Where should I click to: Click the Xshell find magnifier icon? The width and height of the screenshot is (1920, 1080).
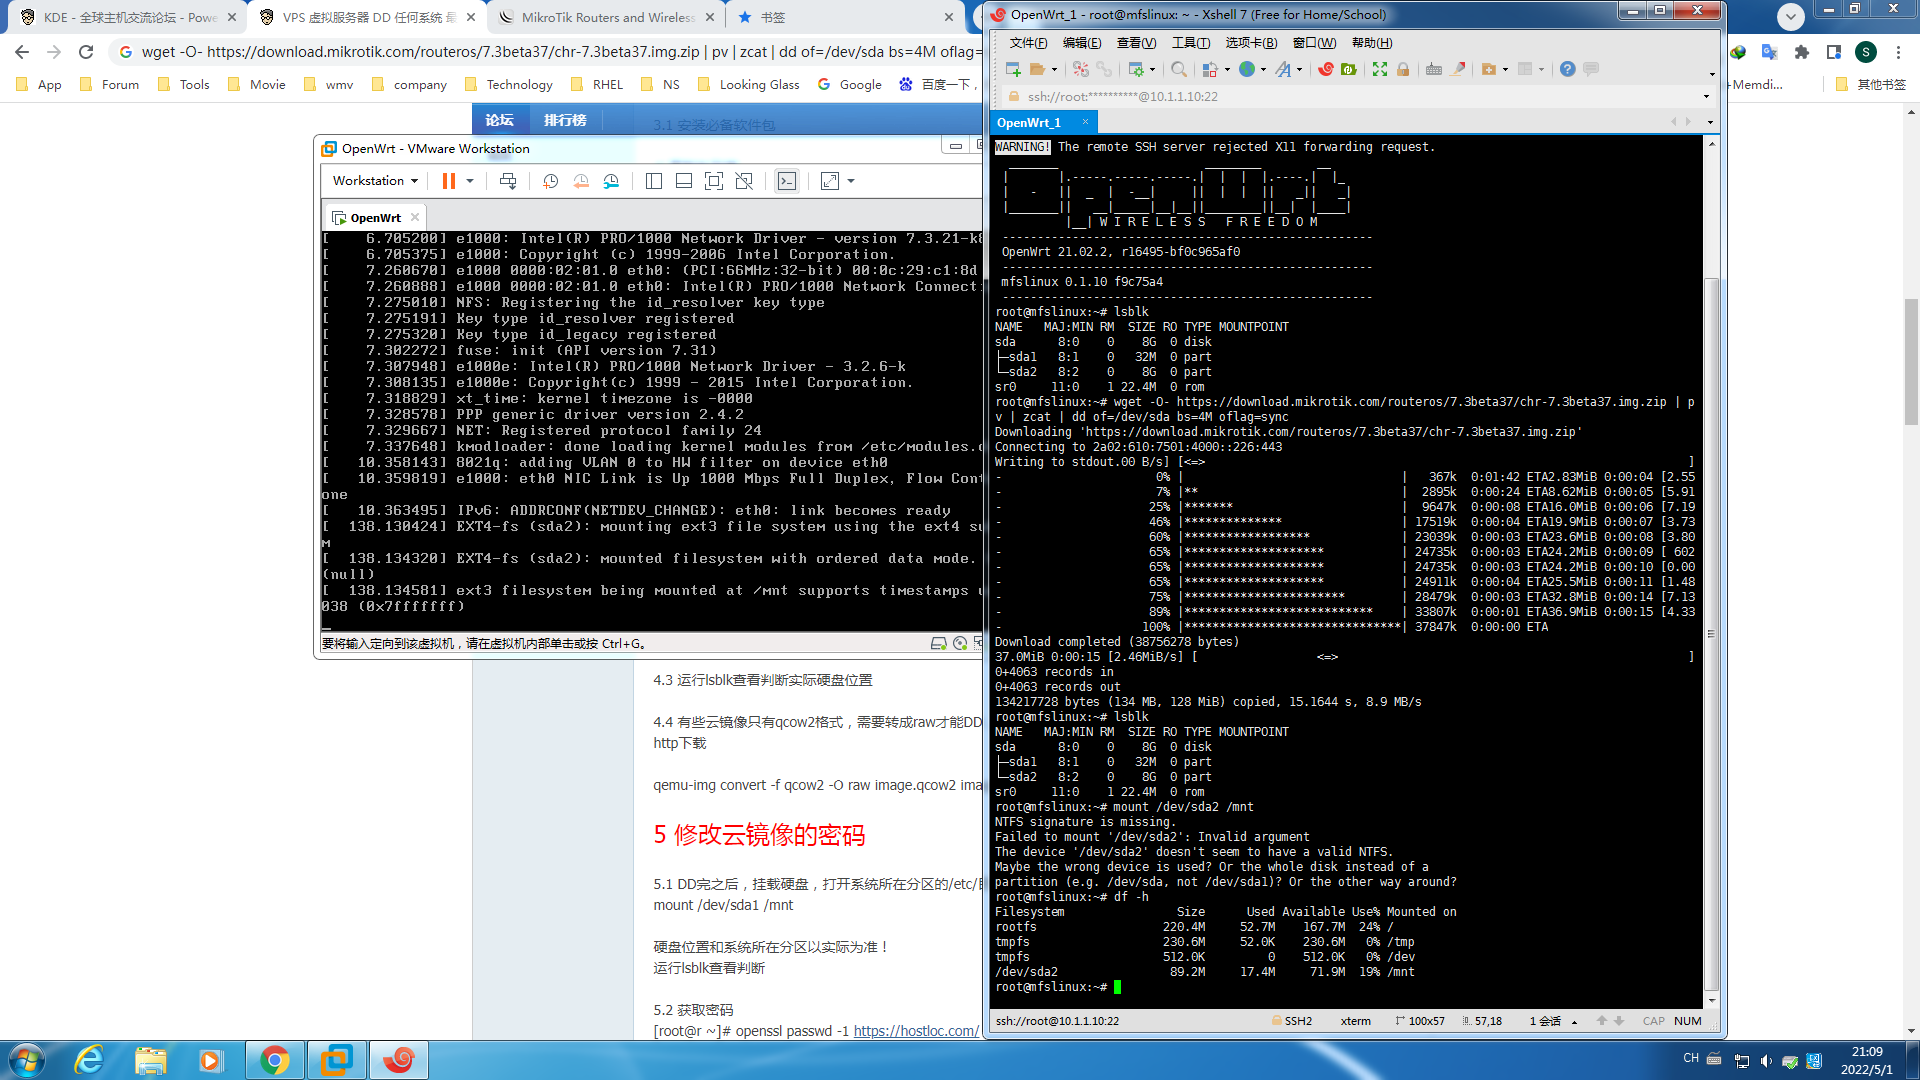1179,69
